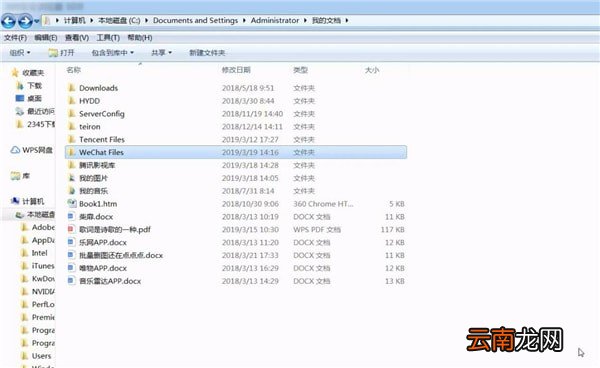Open the 组织 toolbar dropdown
The width and height of the screenshot is (600, 368).
pyautogui.click(x=20, y=53)
